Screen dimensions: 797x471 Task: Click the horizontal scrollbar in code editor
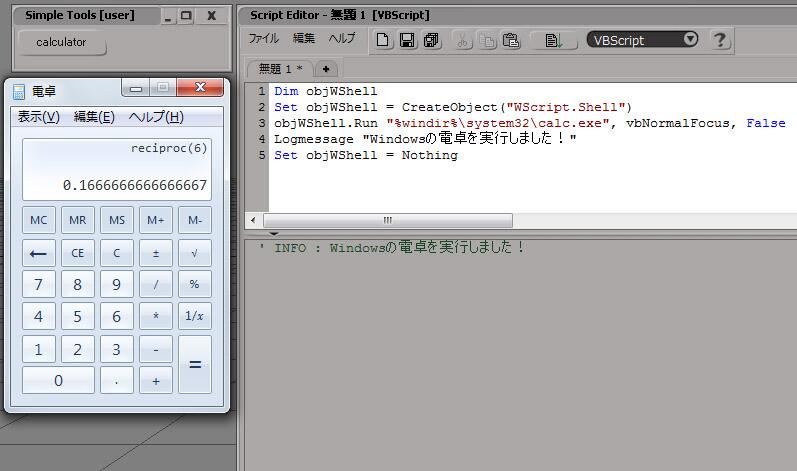tap(388, 220)
